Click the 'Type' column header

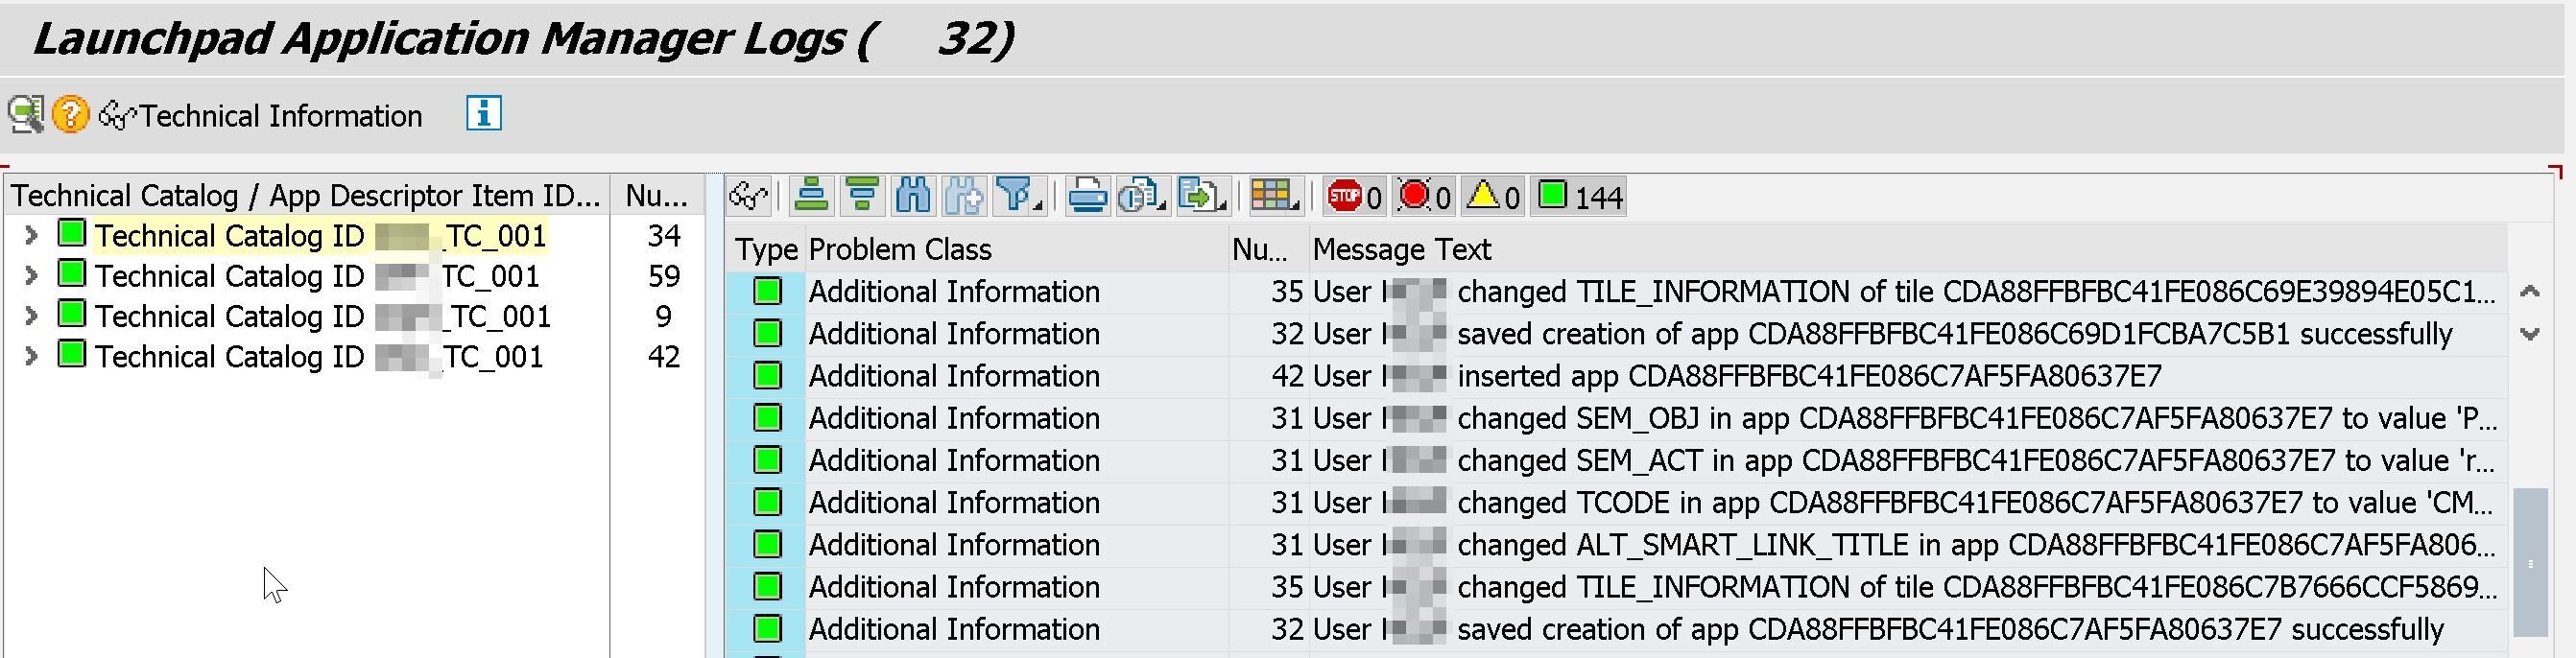pyautogui.click(x=766, y=249)
